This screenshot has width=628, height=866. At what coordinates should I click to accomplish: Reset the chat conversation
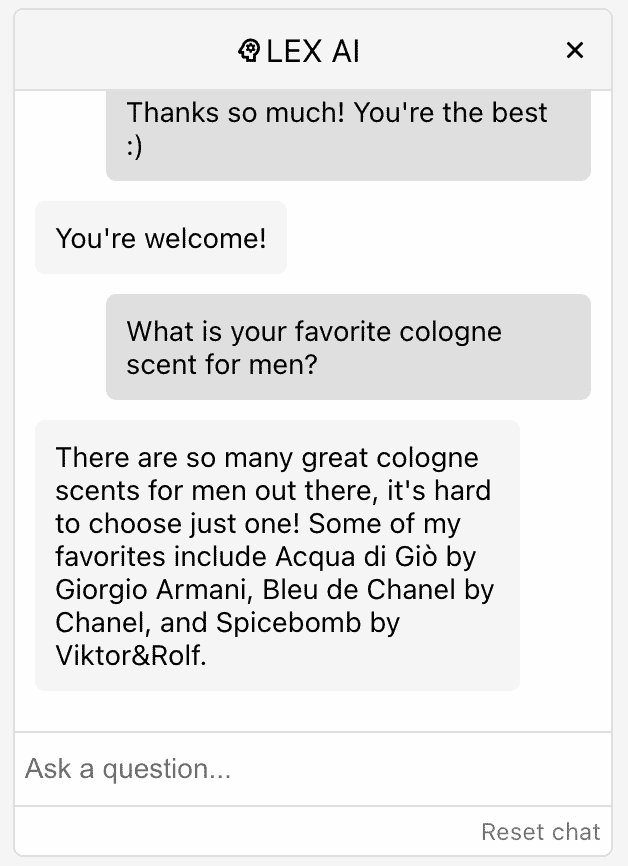pos(540,832)
